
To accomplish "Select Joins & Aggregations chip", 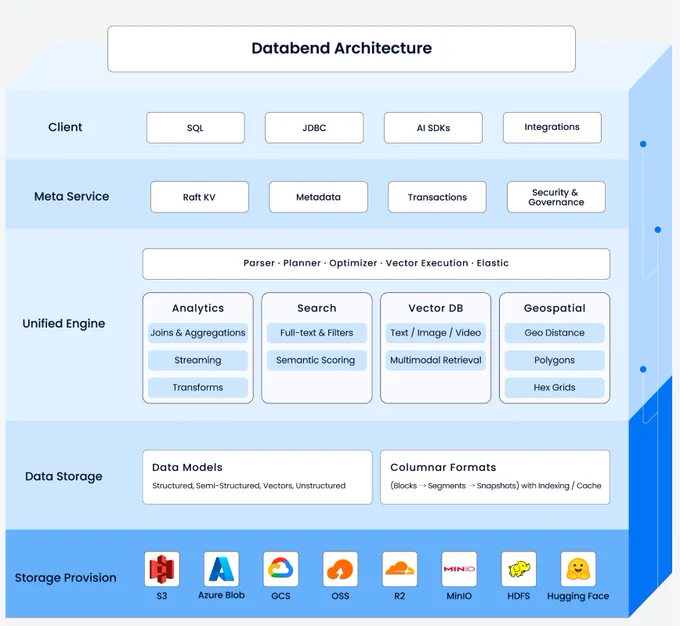I will pyautogui.click(x=198, y=333).
